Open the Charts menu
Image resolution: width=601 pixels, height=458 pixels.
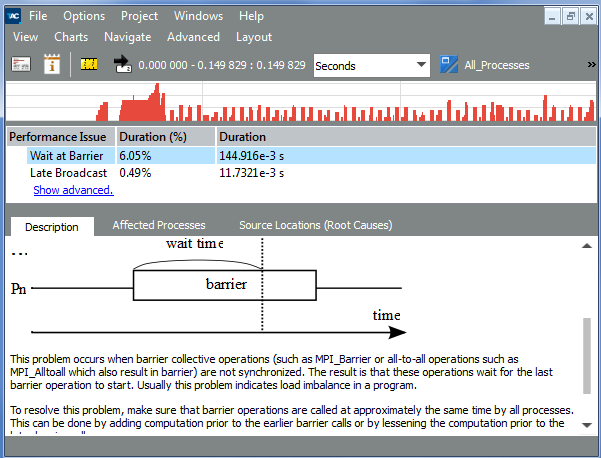click(x=71, y=37)
